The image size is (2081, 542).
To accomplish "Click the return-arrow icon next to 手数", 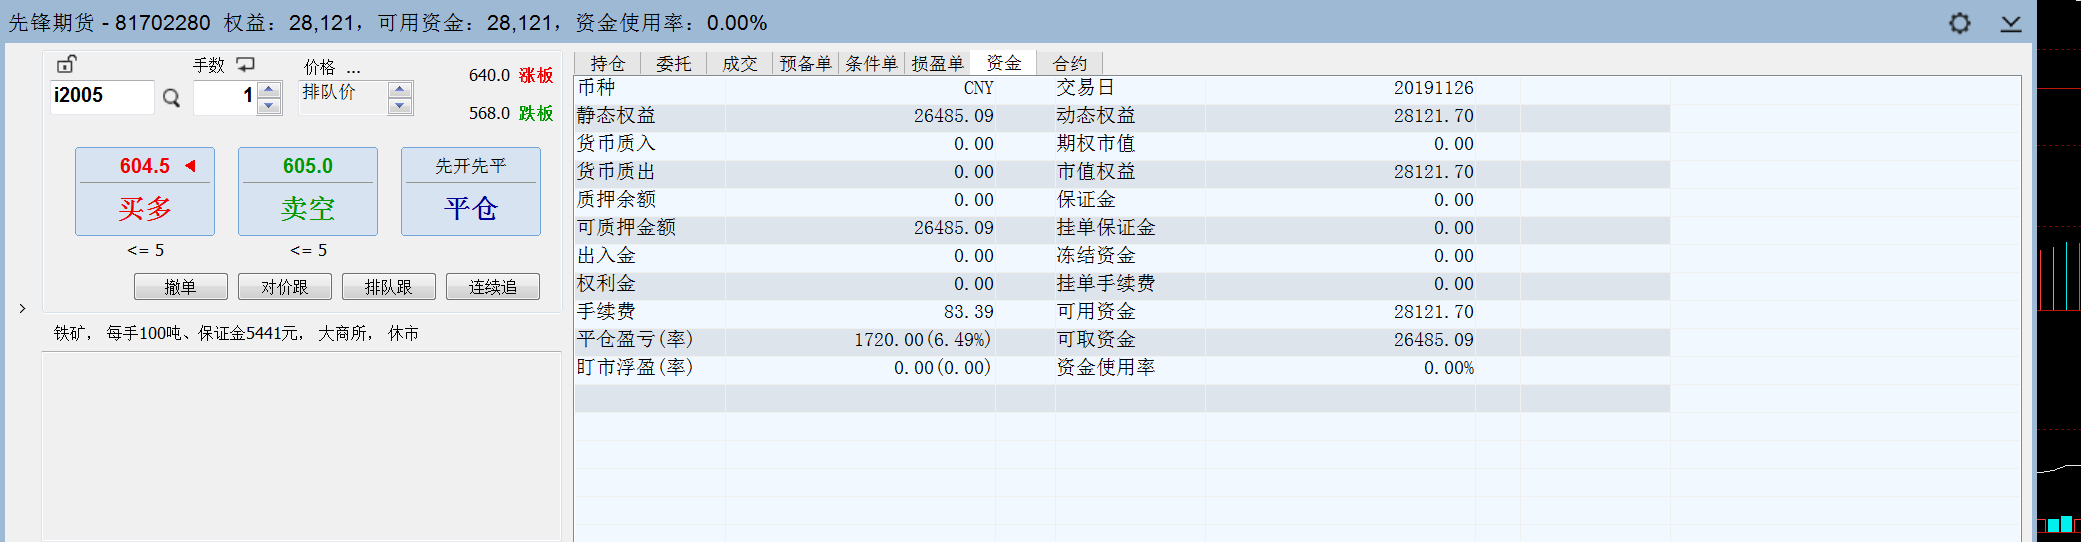I will 246,65.
